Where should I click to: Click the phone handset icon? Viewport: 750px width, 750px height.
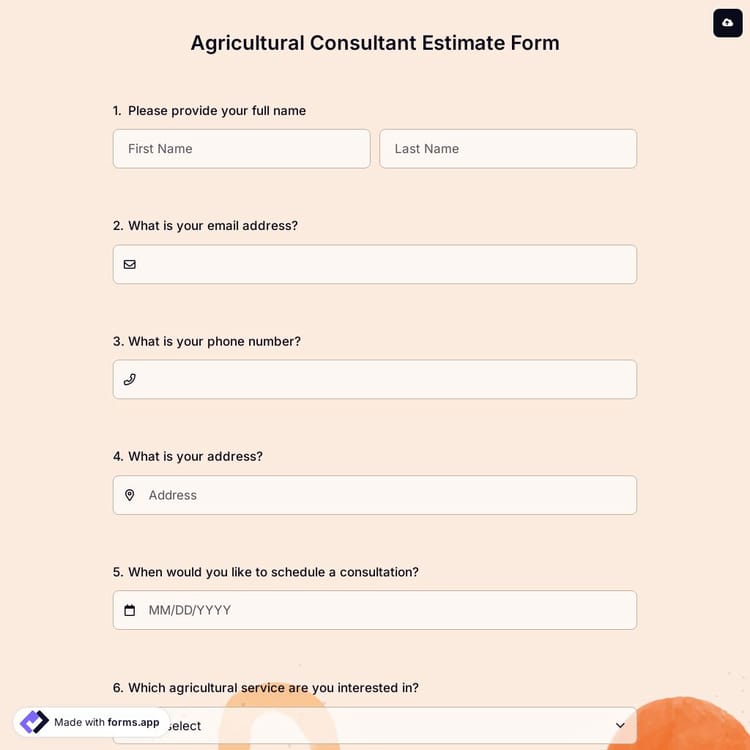[x=130, y=380]
